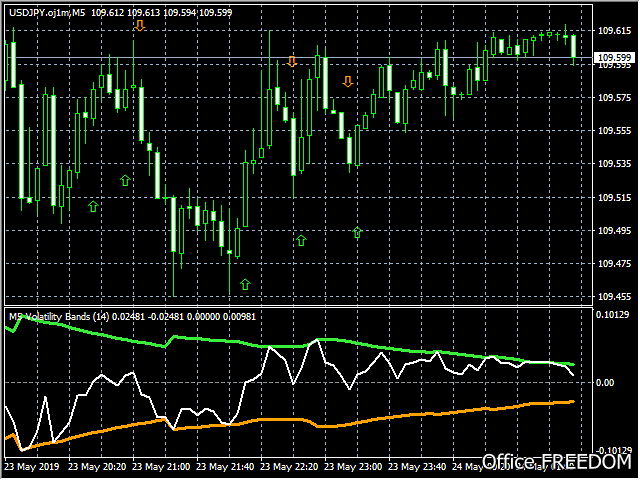Click the green up arrow beside the 109.515 gridline
Screen dimensions: 640x480
click(x=93, y=206)
